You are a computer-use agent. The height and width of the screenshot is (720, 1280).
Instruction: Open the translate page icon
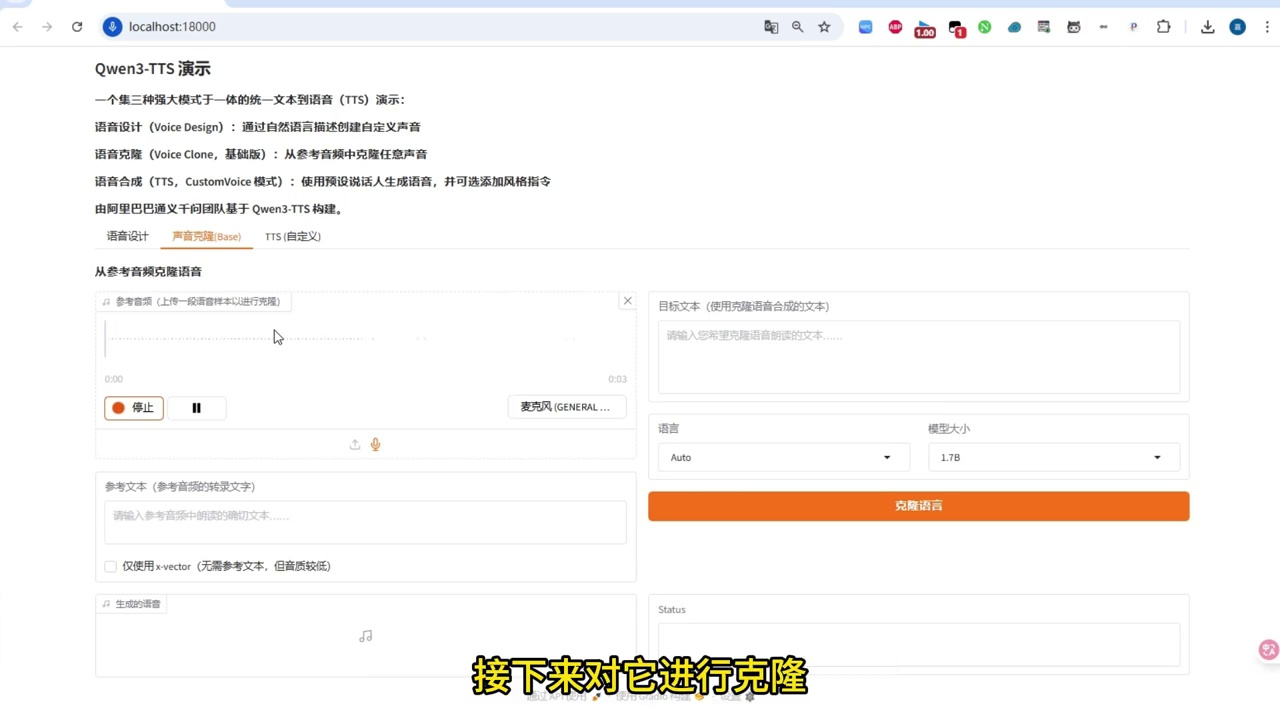[771, 27]
